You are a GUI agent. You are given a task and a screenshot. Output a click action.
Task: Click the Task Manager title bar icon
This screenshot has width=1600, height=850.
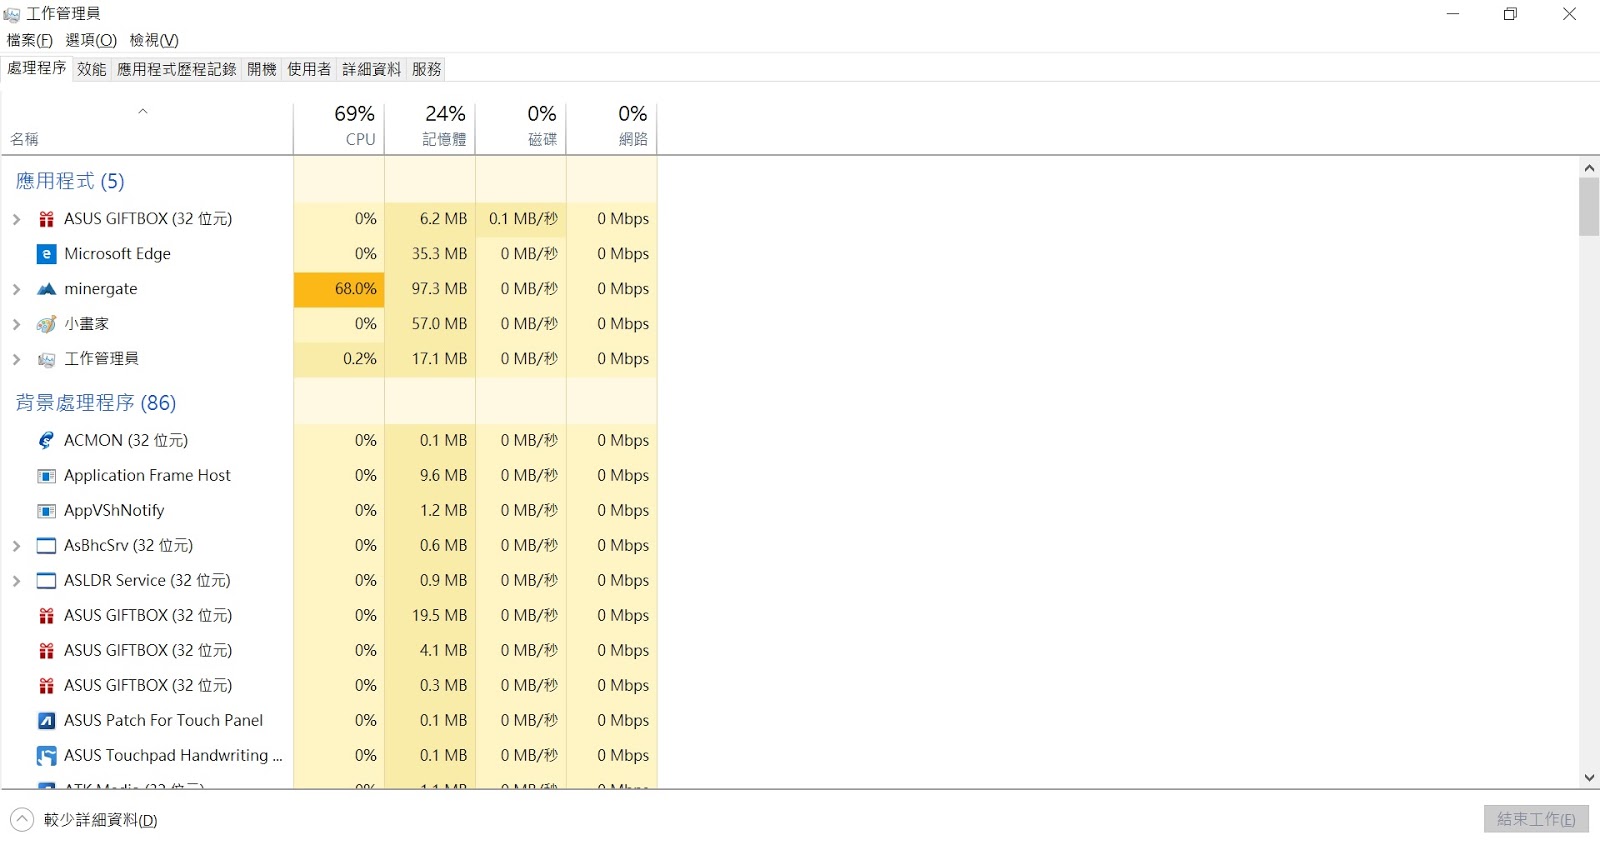coord(12,14)
